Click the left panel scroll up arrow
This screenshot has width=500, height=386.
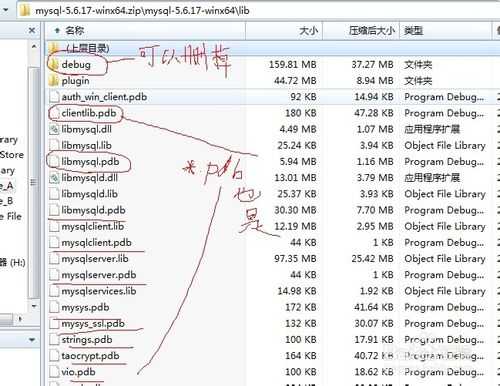pos(34,46)
